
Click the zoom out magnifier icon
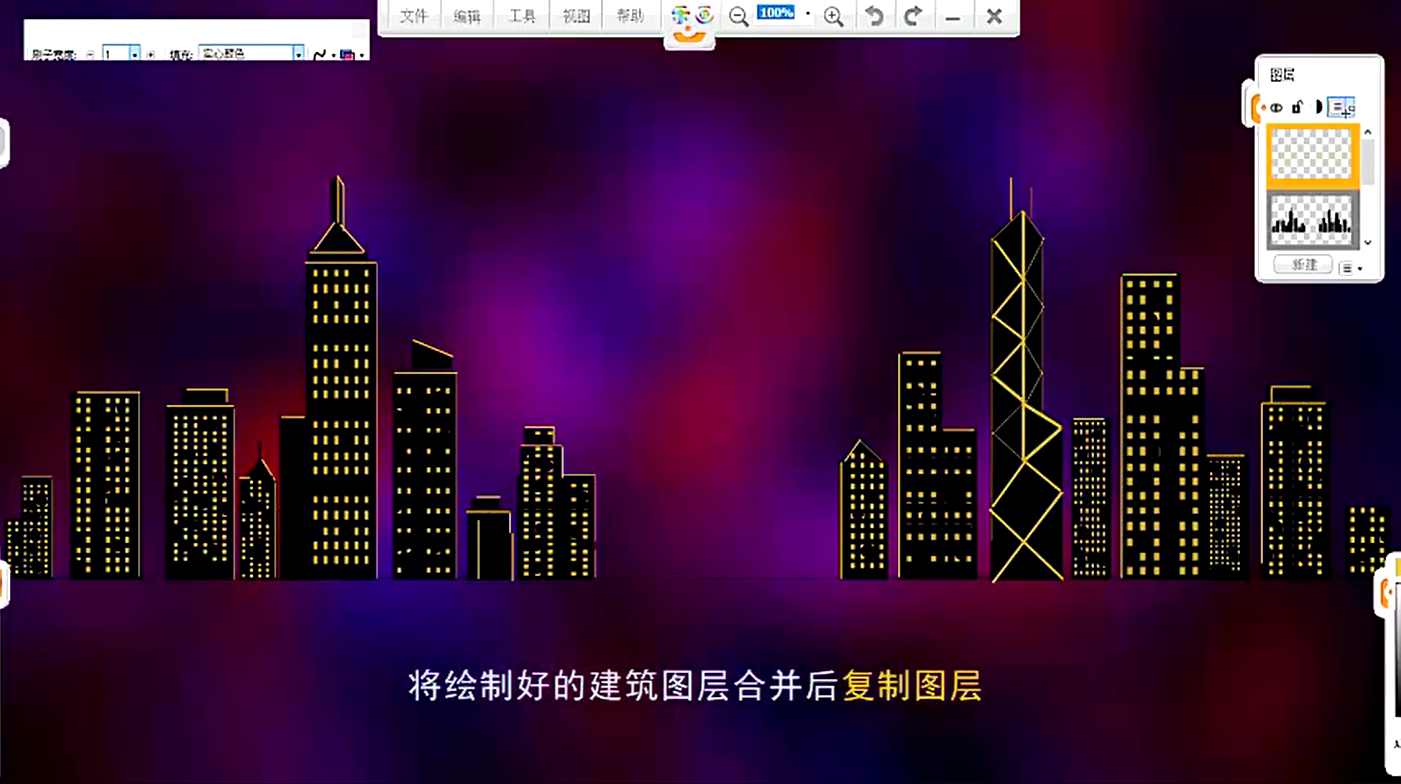tap(738, 16)
